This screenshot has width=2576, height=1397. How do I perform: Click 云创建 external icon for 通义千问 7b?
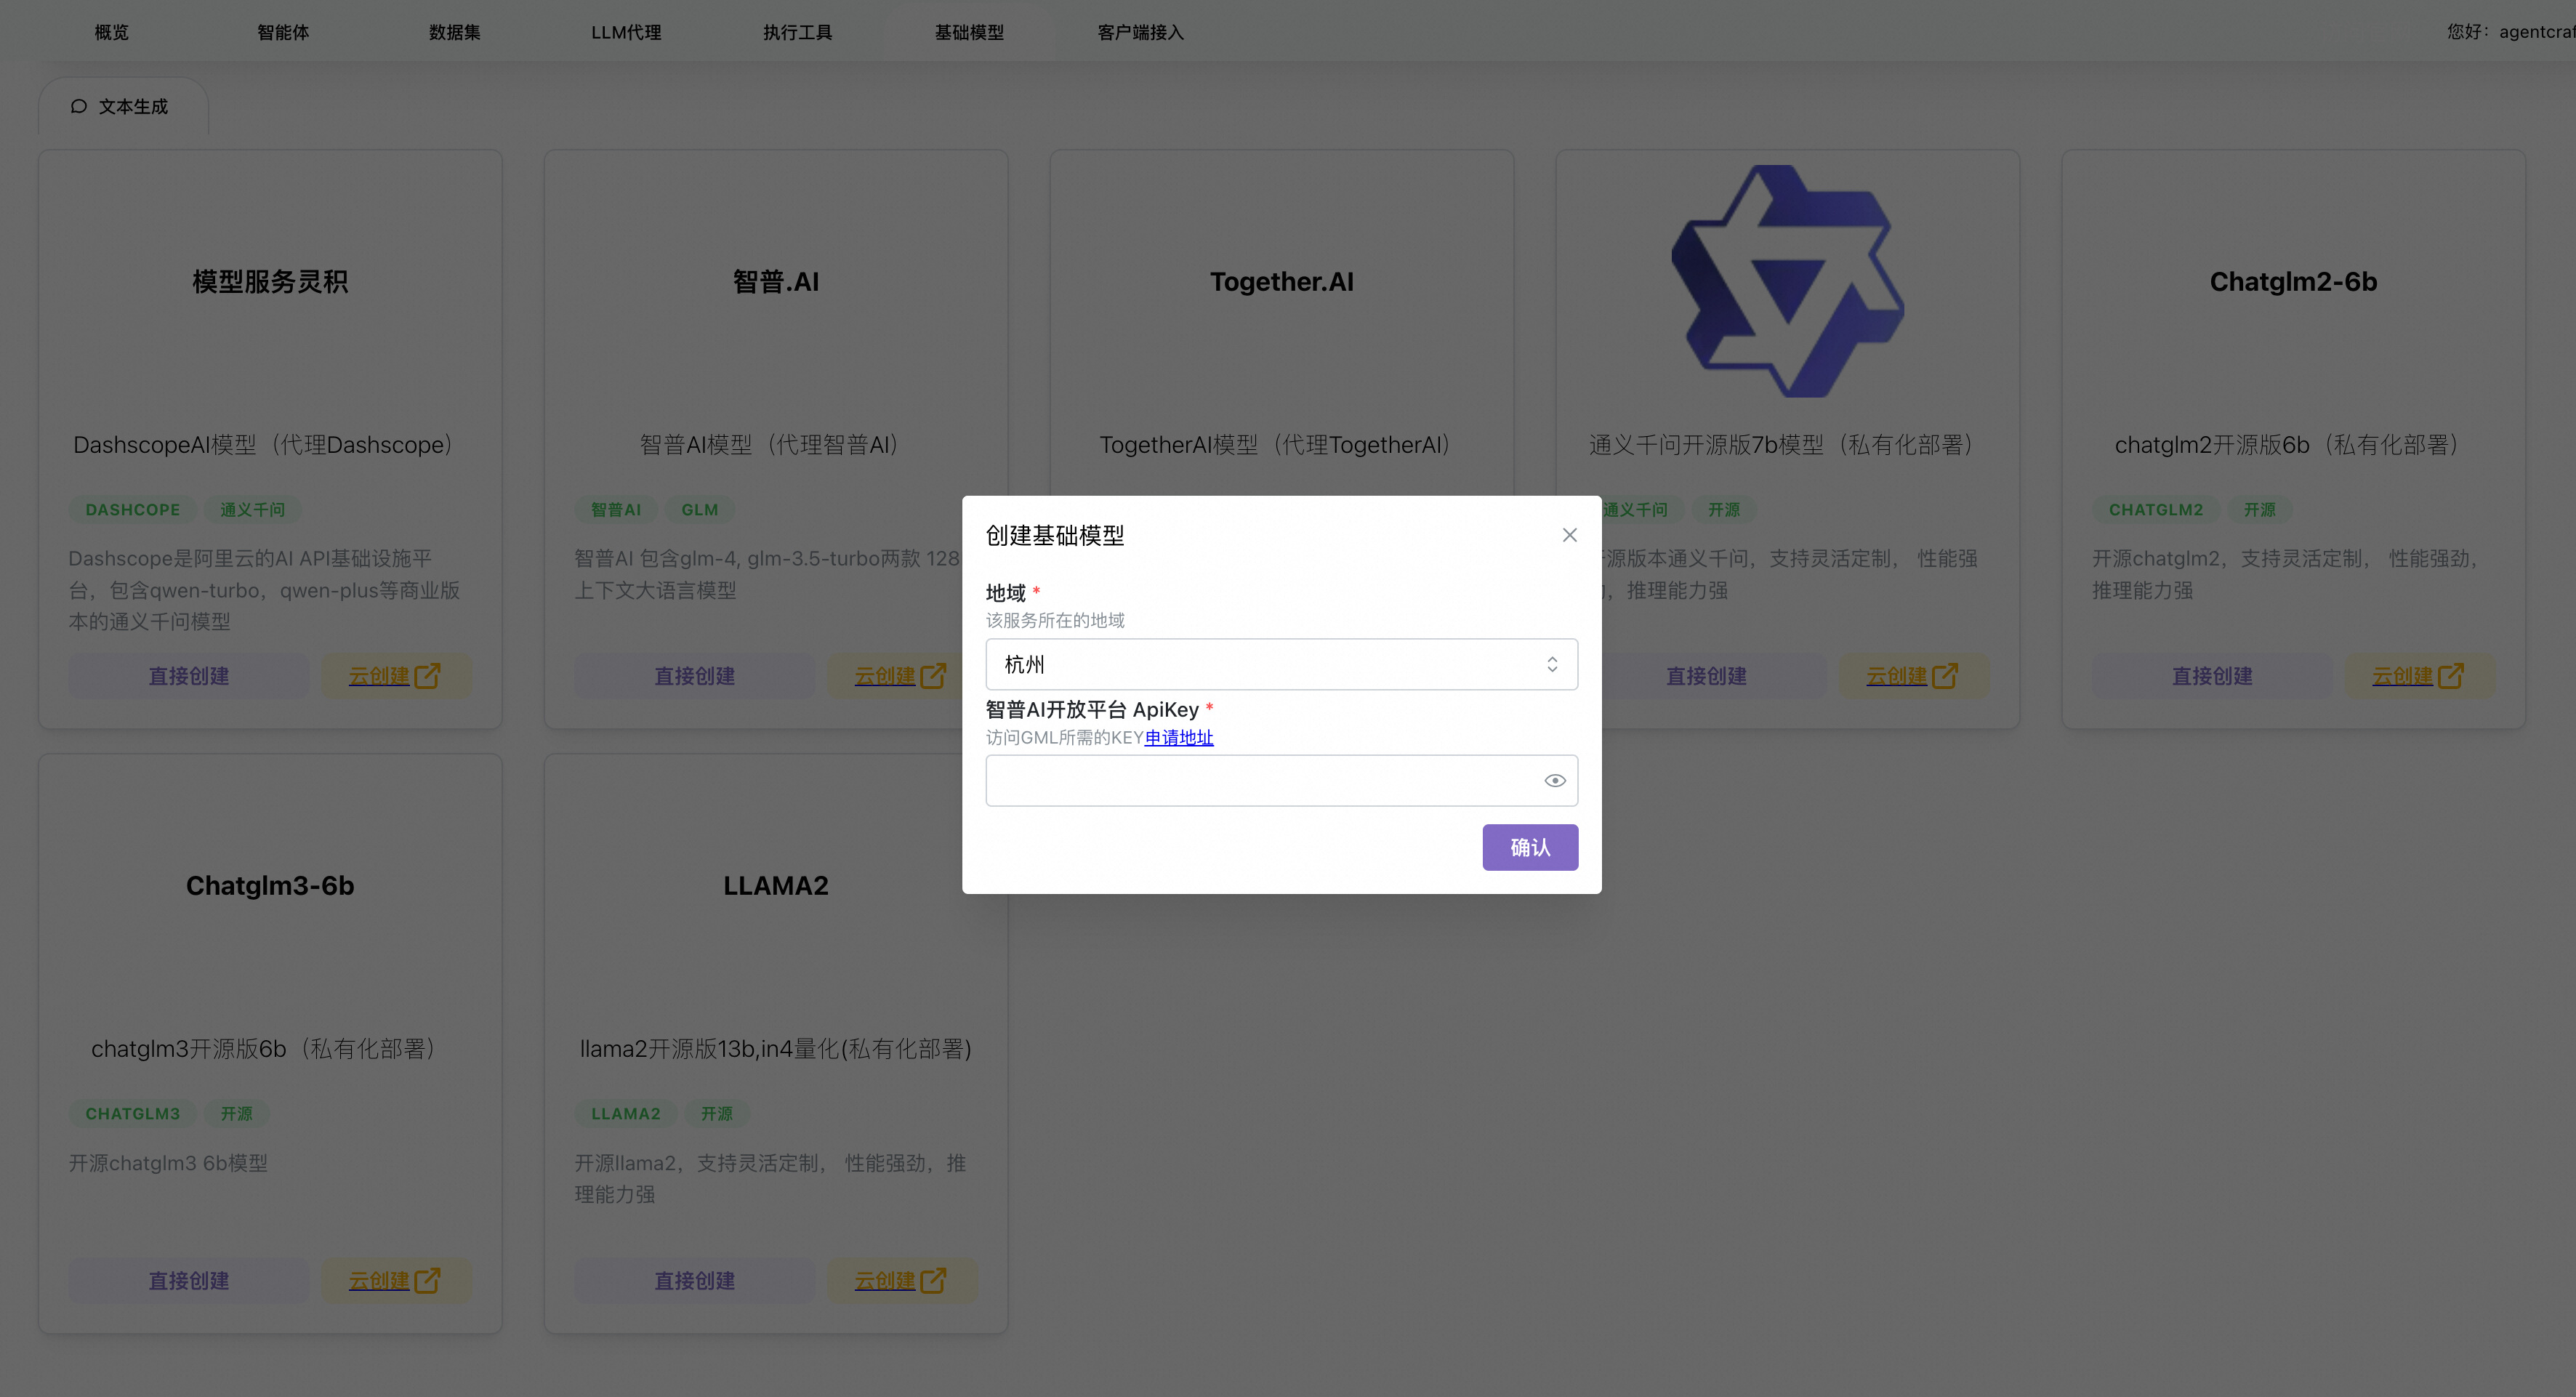[x=1944, y=676]
